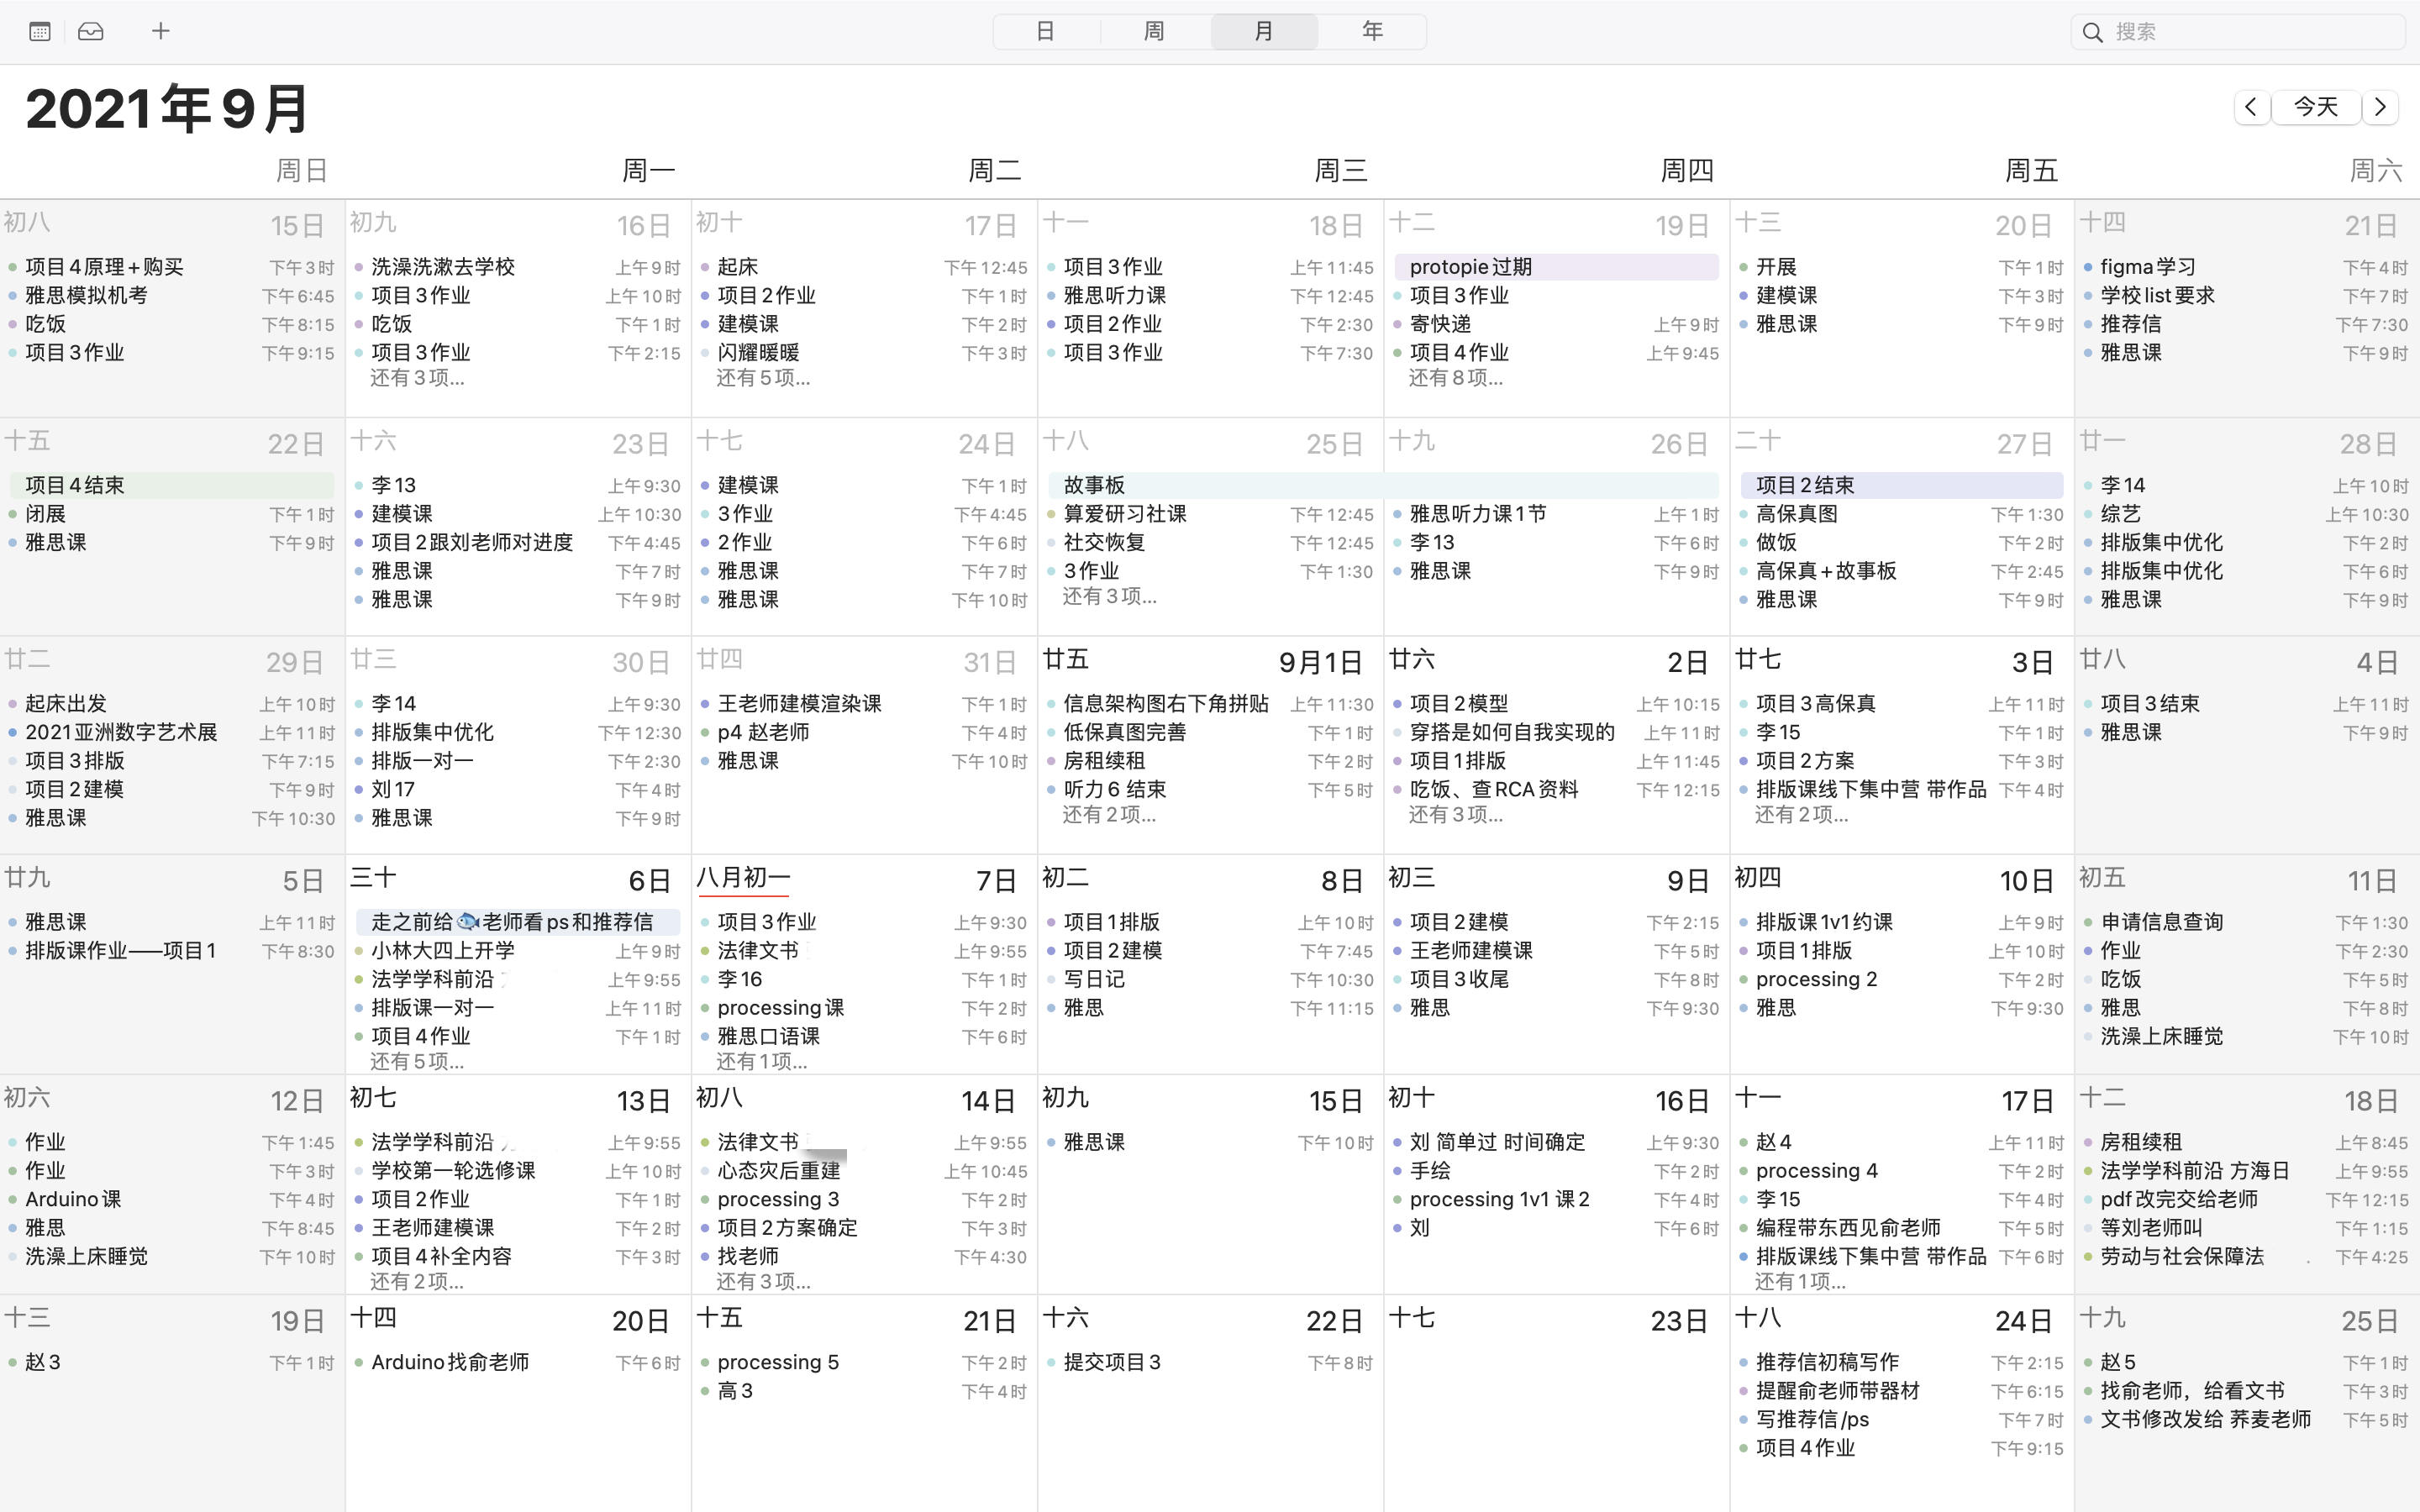The height and width of the screenshot is (1512, 2420).
Task: Click the plus icon to add event
Action: (161, 32)
